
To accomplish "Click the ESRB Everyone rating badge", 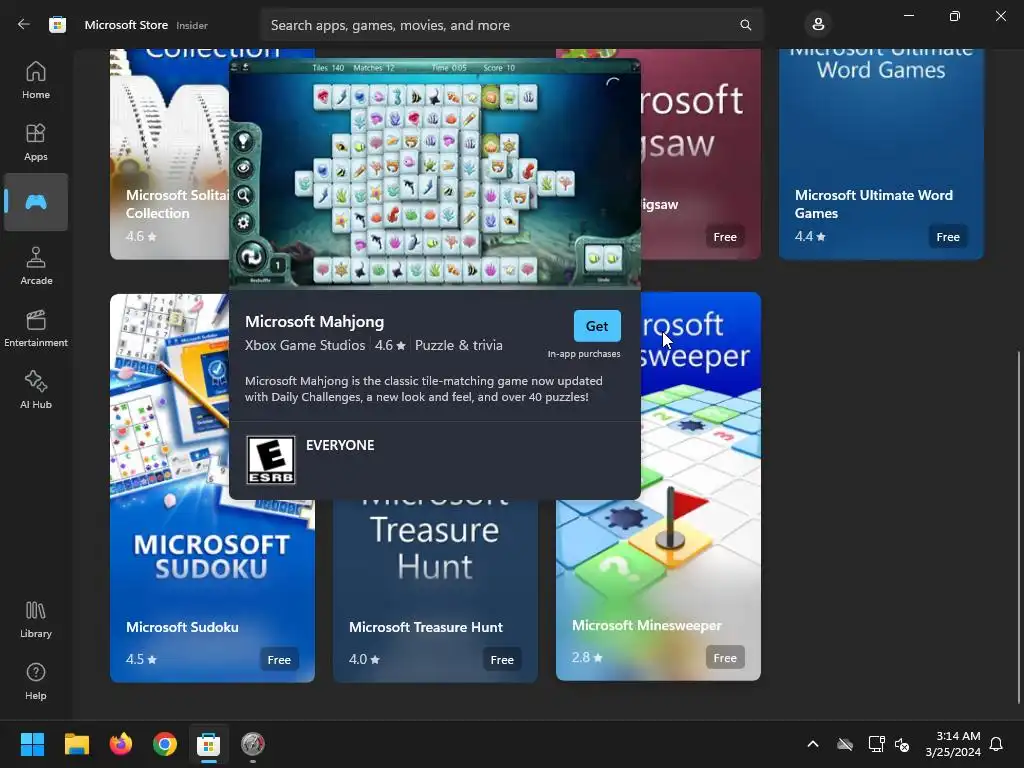I will (271, 460).
